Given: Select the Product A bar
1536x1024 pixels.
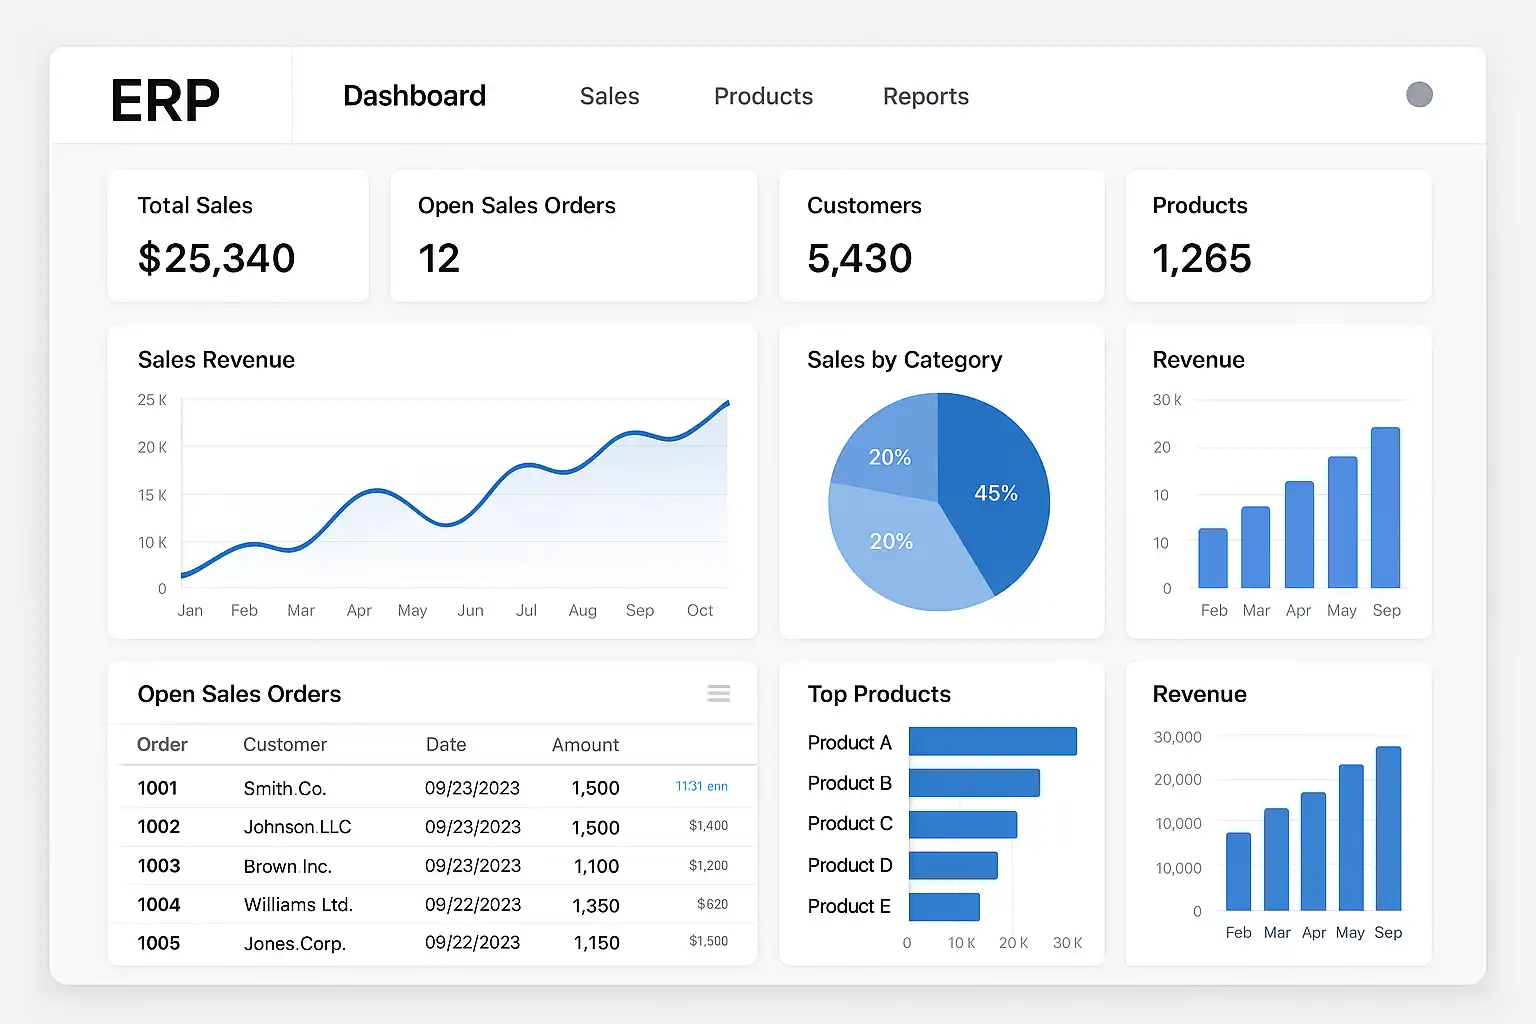Looking at the screenshot, I should click(x=992, y=742).
